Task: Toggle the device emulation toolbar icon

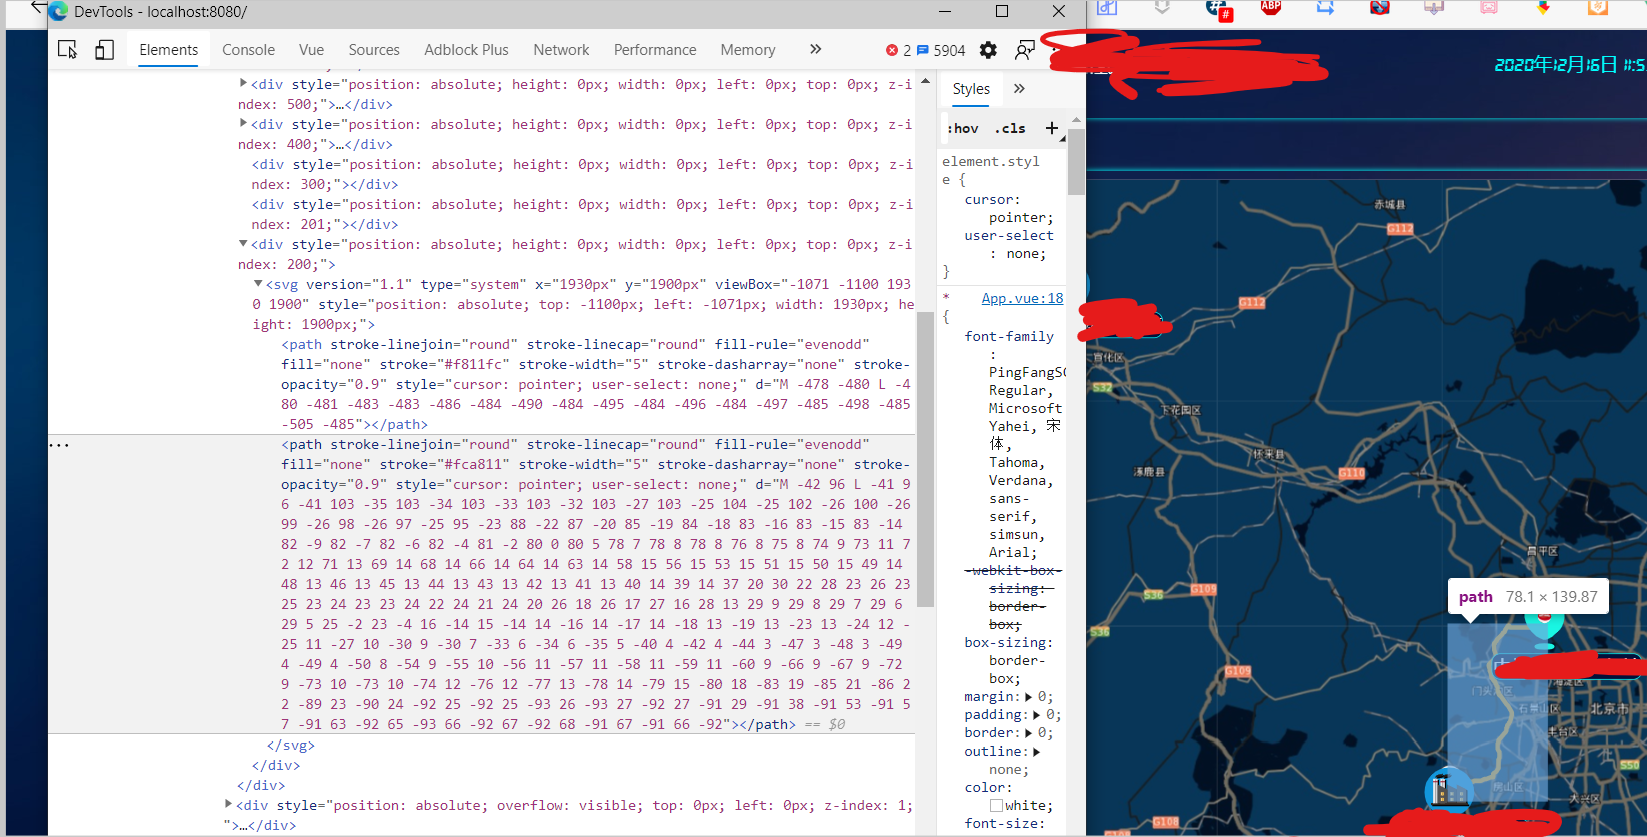Action: point(104,50)
